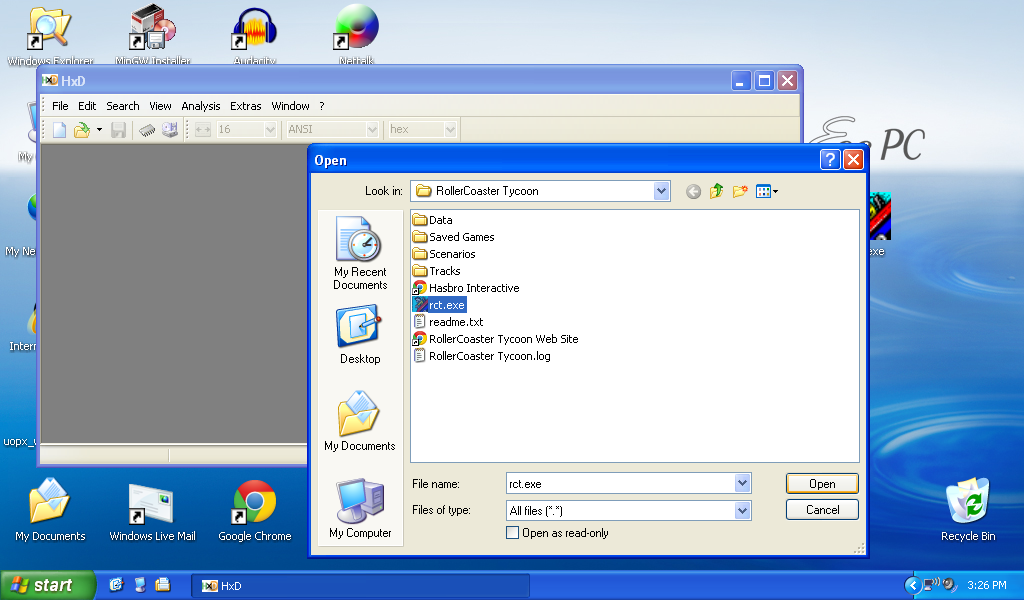Select the Hasbro Interactive shortcut
This screenshot has height=600, width=1024.
[466, 288]
